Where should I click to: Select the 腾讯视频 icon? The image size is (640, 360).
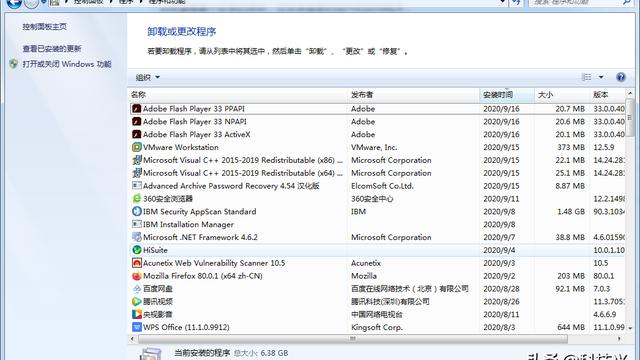pos(136,302)
